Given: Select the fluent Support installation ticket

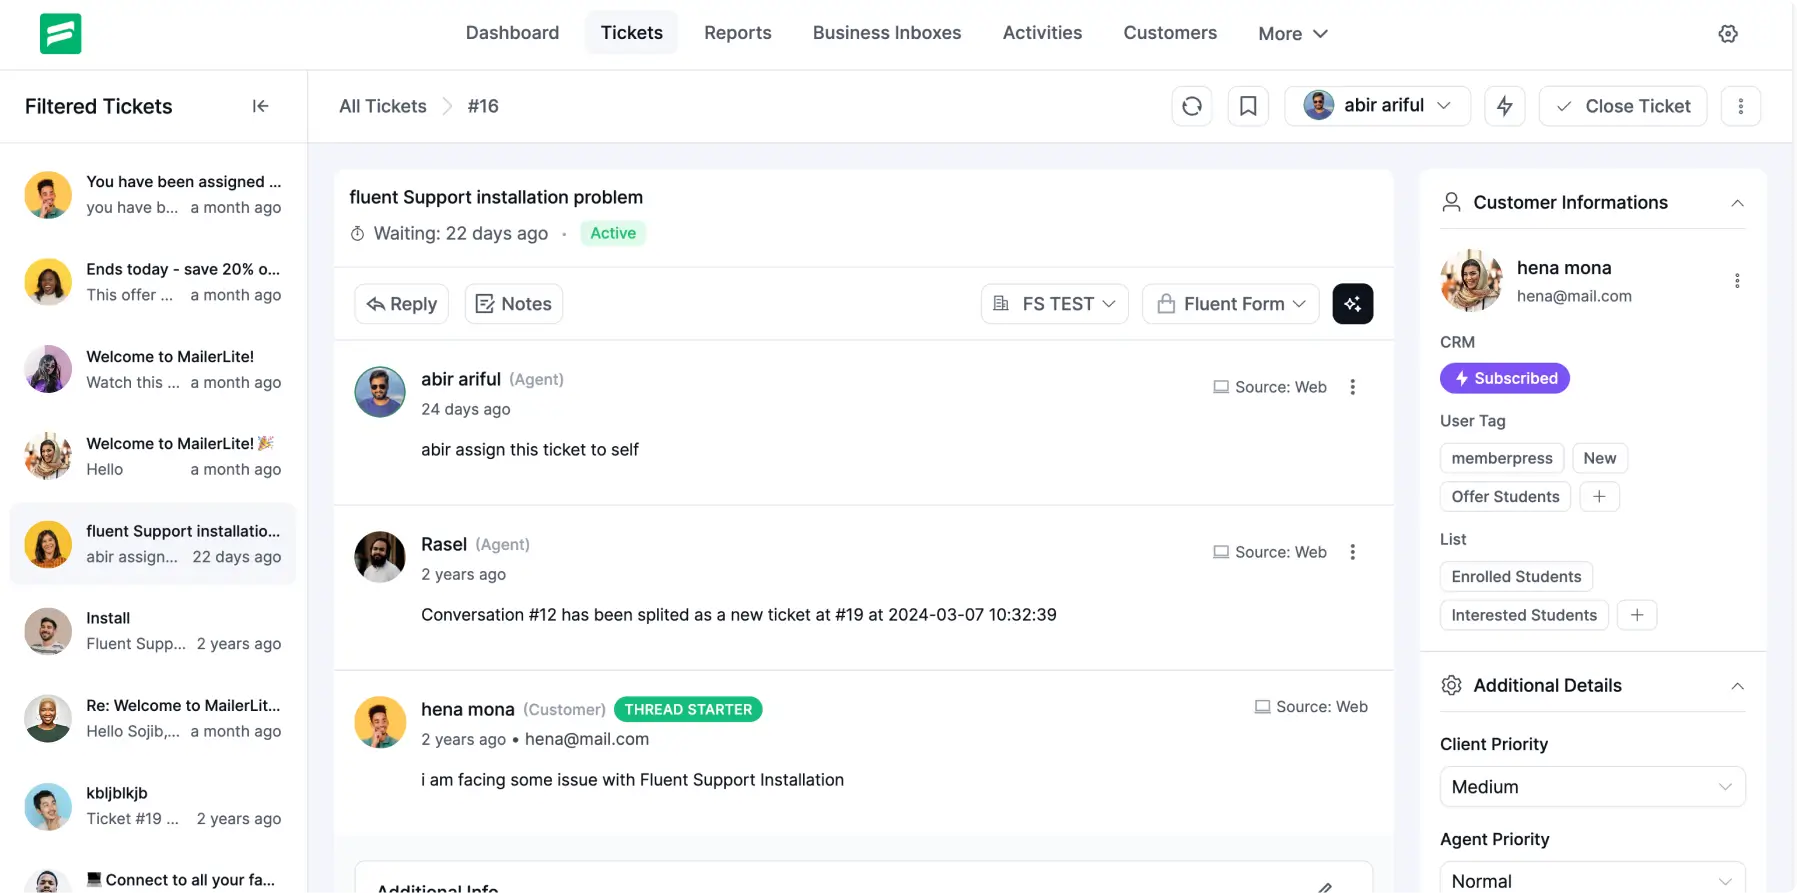Looking at the screenshot, I should (x=153, y=544).
